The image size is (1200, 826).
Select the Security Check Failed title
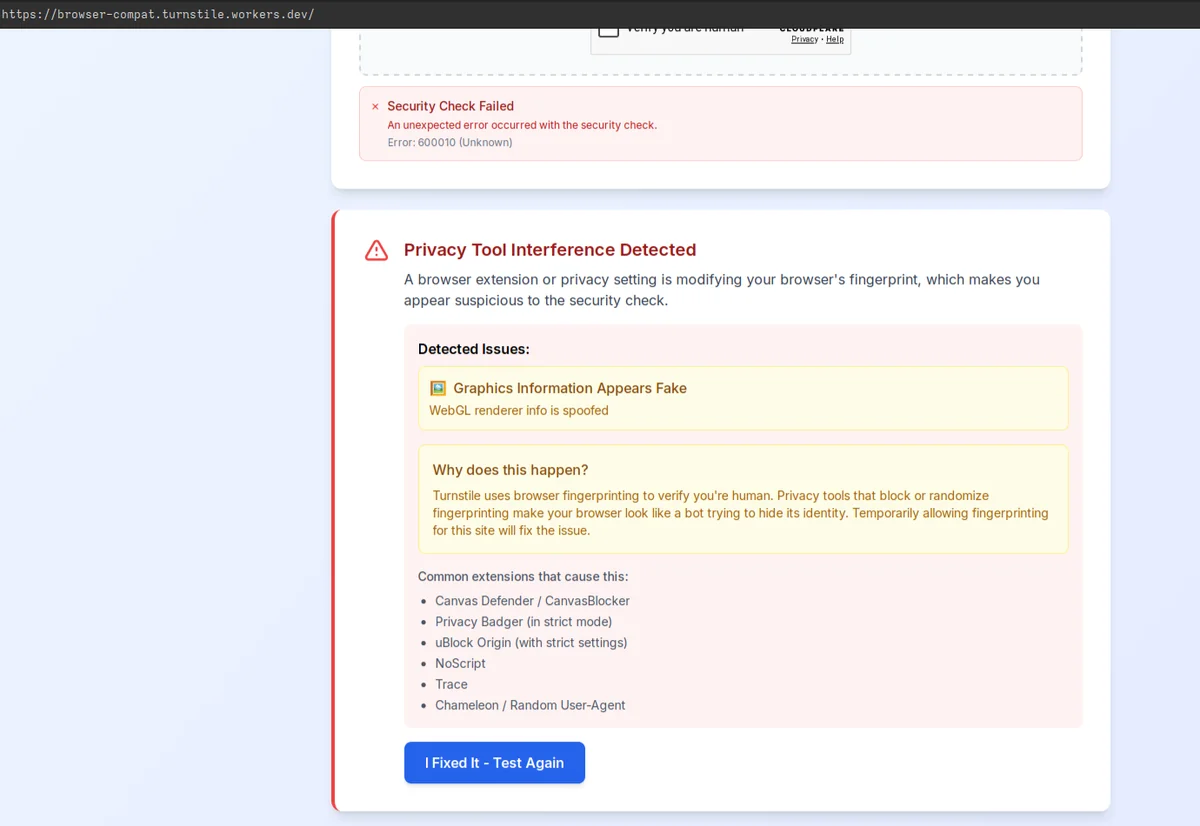pos(450,106)
